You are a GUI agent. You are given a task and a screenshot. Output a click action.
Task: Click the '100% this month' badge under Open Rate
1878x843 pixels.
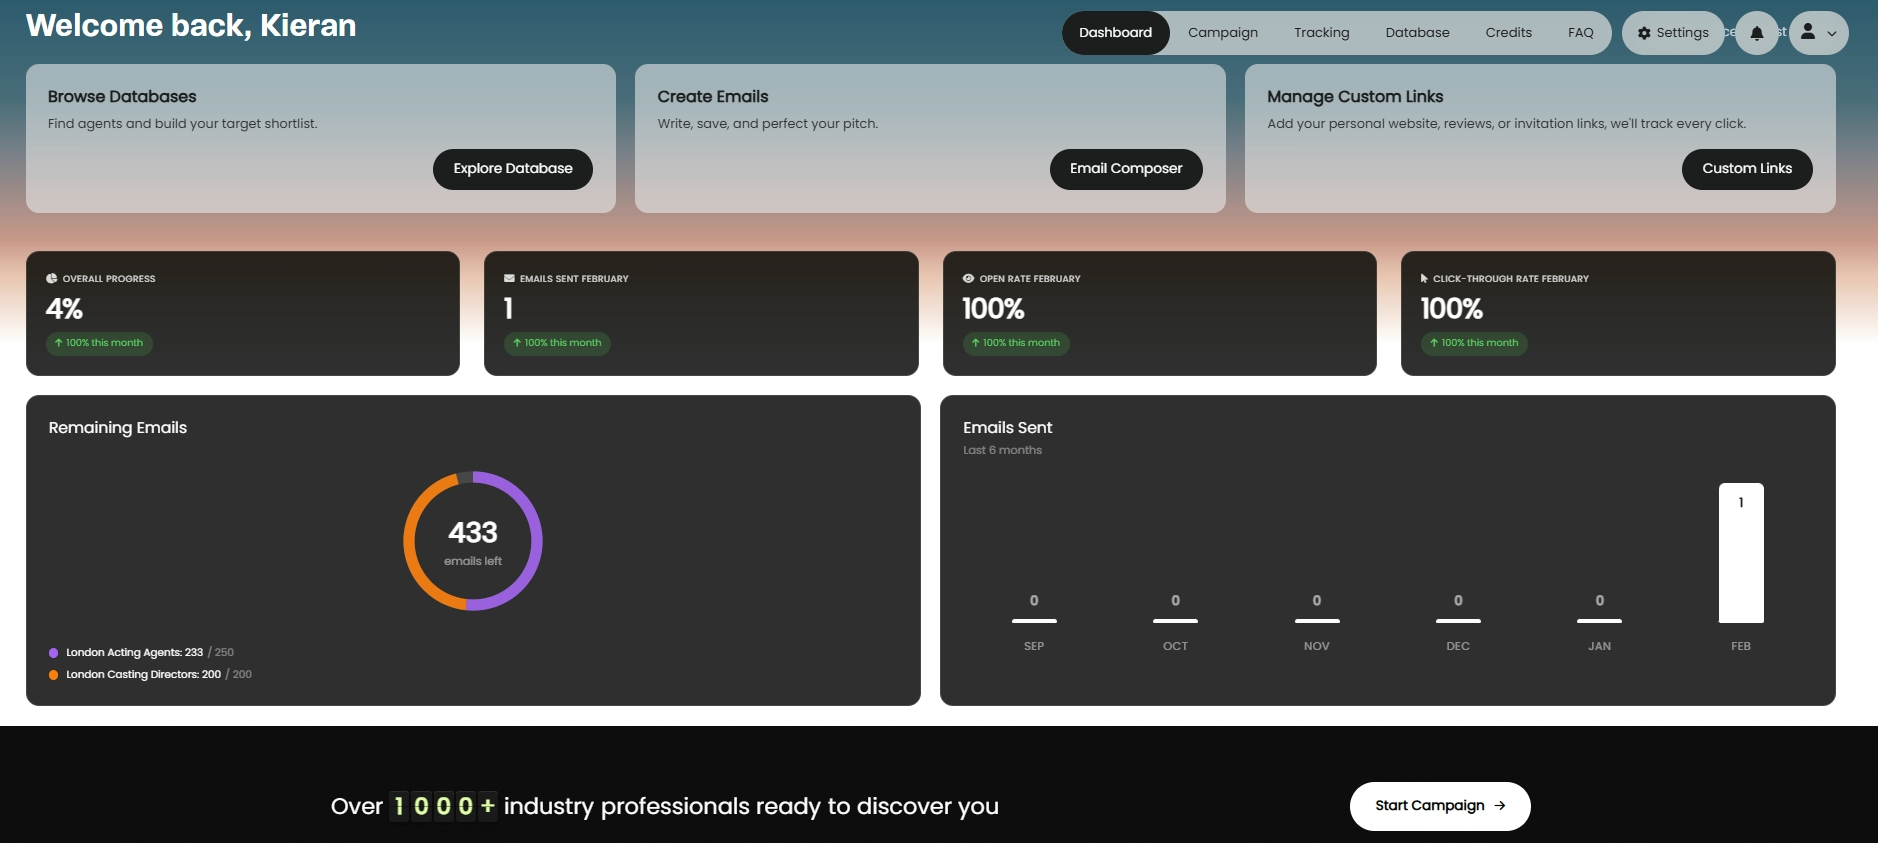tap(1016, 343)
